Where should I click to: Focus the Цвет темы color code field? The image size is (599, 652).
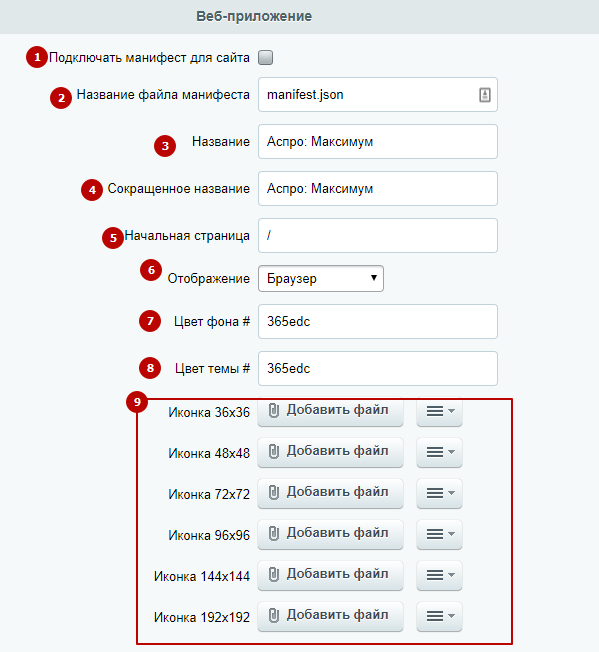pyautogui.click(x=378, y=368)
